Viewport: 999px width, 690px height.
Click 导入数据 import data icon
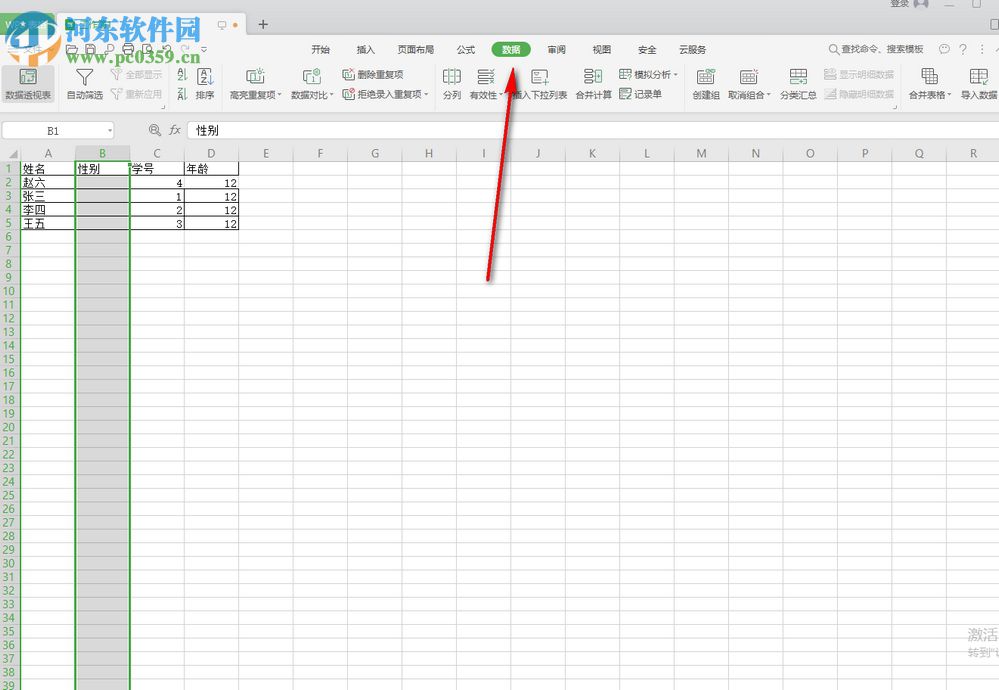coord(979,83)
